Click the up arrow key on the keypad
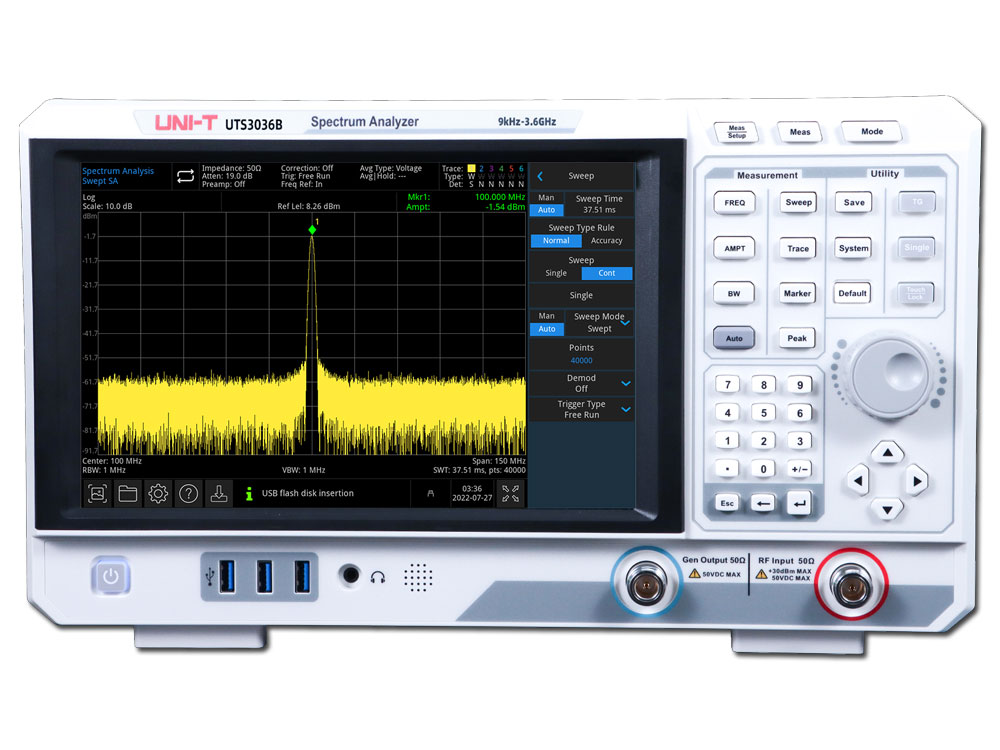1000x750 pixels. pyautogui.click(x=887, y=453)
